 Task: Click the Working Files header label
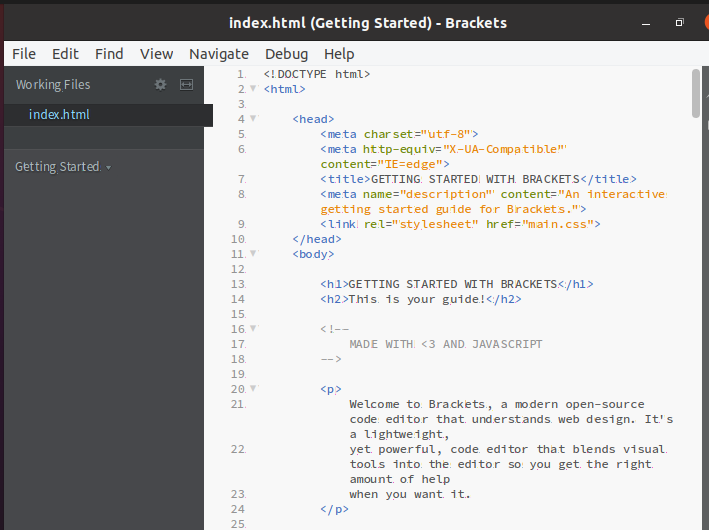[53, 85]
